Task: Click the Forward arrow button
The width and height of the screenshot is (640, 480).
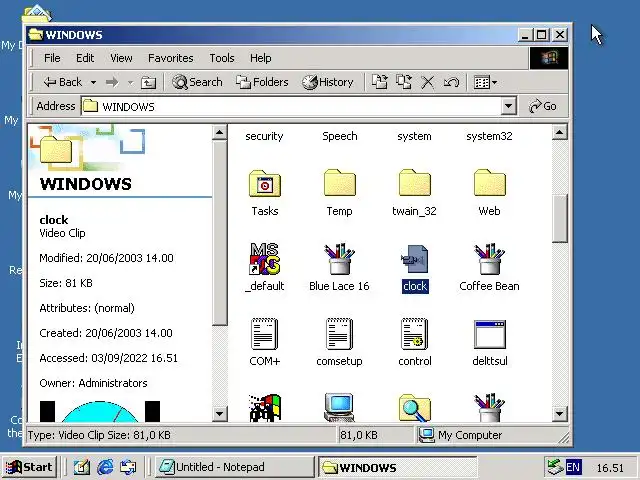Action: [112, 82]
